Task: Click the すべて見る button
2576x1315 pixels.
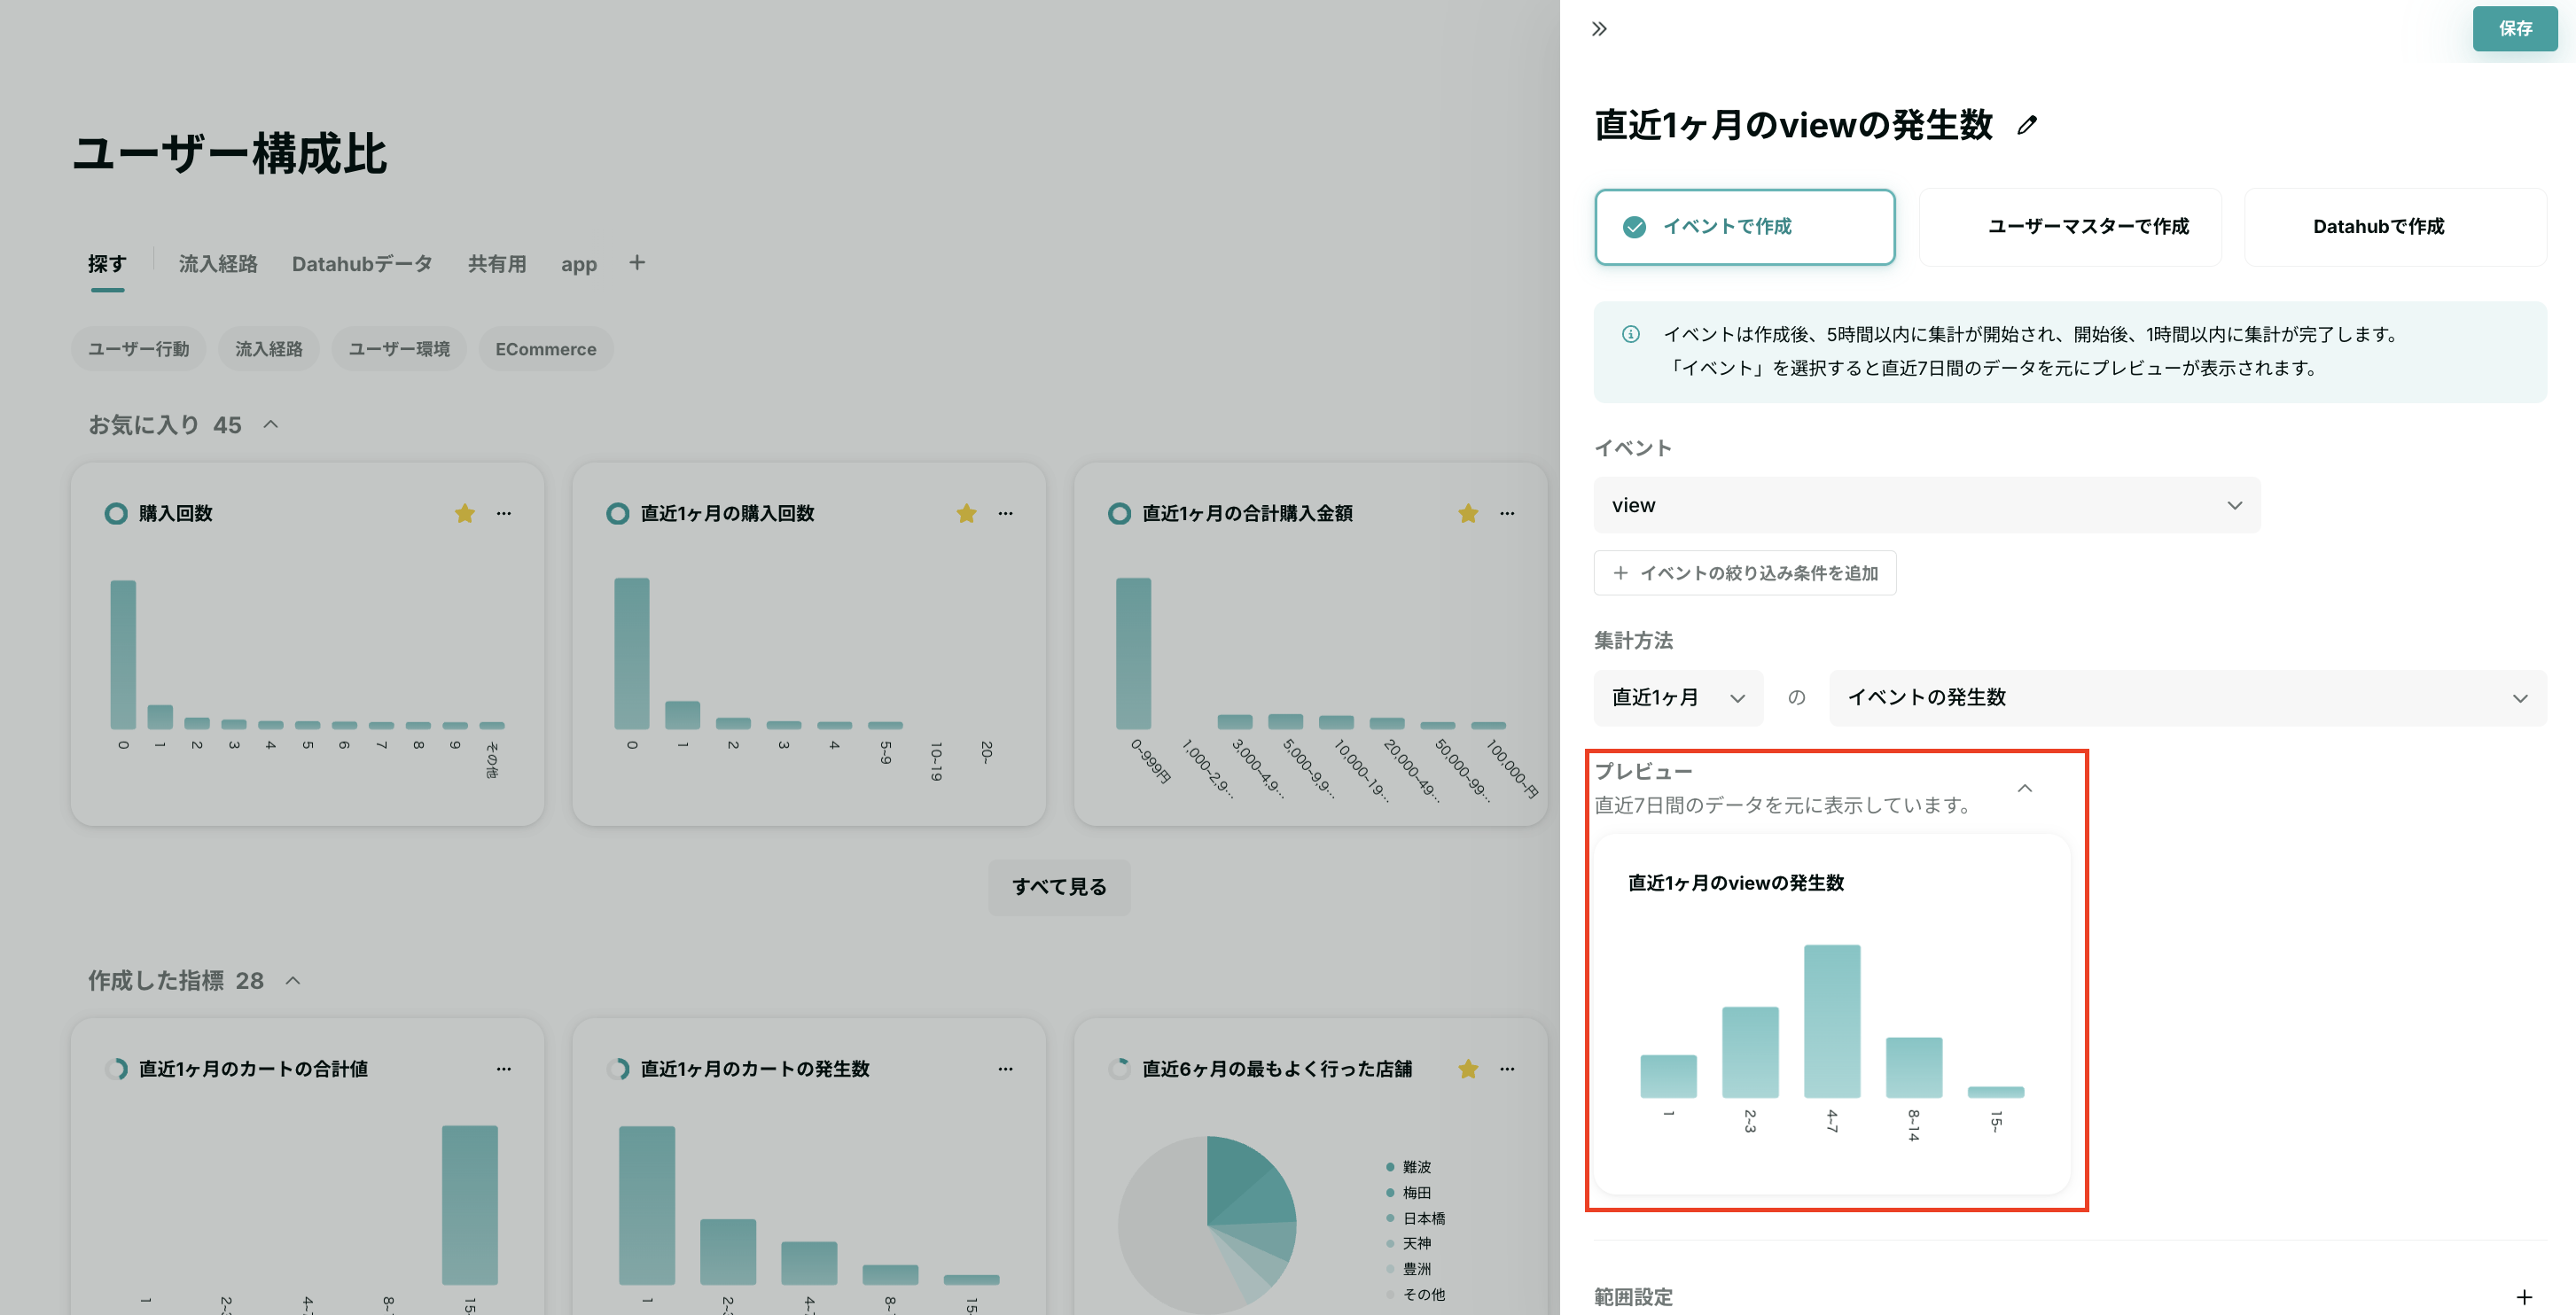Action: [1059, 887]
